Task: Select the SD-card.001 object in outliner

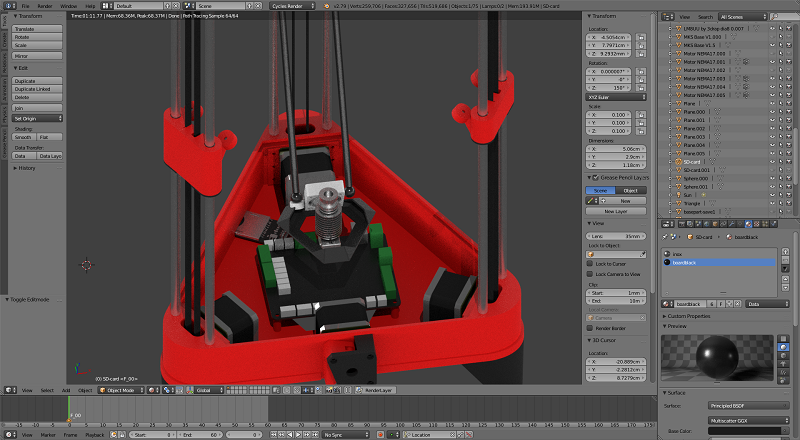Action: click(694, 170)
